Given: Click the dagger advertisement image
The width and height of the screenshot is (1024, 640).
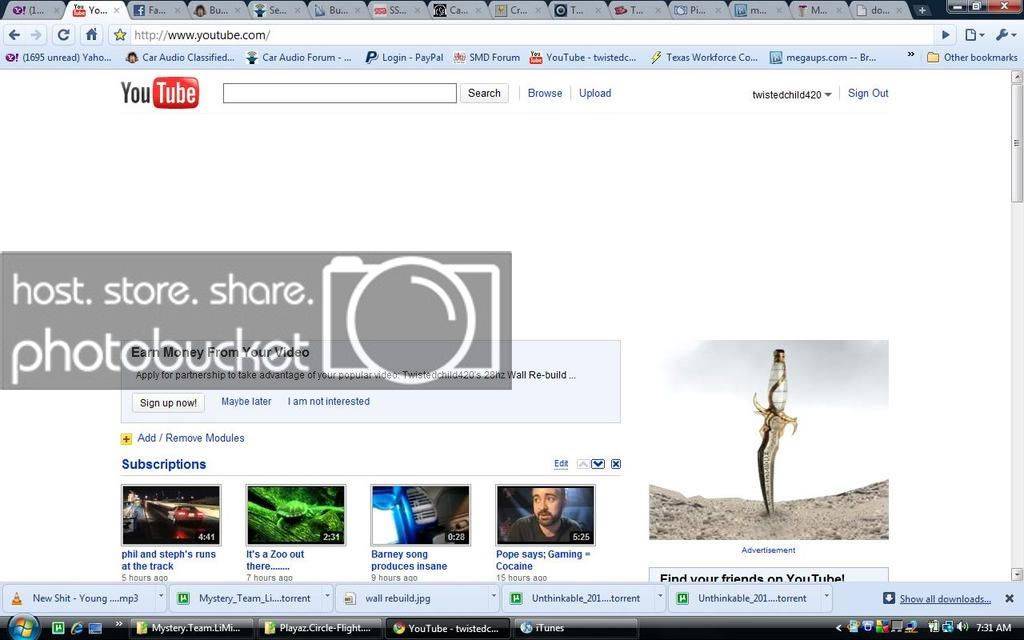Looking at the screenshot, I should click(x=769, y=440).
